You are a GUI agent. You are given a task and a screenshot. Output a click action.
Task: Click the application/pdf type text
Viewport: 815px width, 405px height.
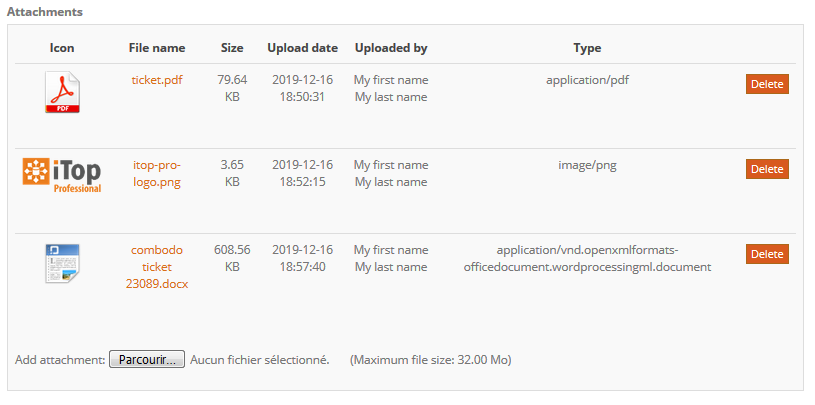click(587, 80)
